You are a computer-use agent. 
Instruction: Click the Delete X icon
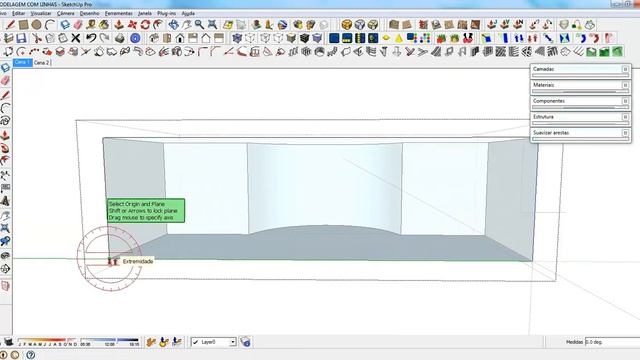[x=76, y=38]
